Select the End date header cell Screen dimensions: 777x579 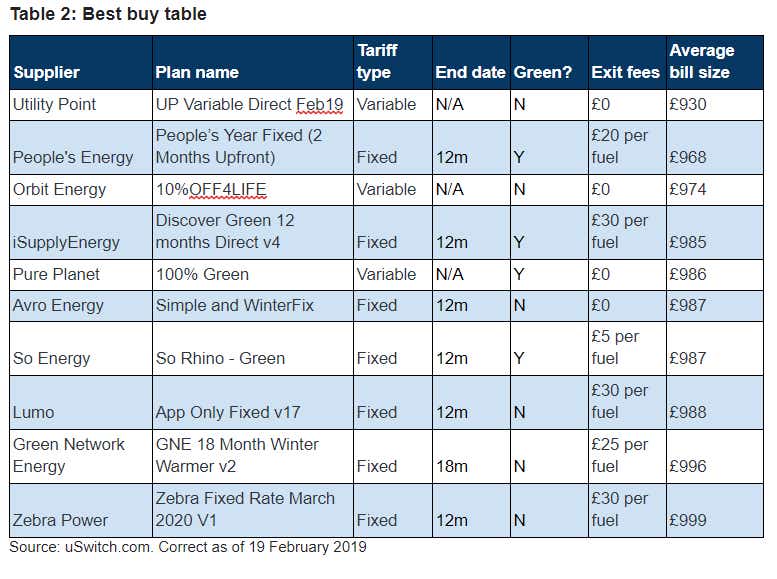pos(471,63)
